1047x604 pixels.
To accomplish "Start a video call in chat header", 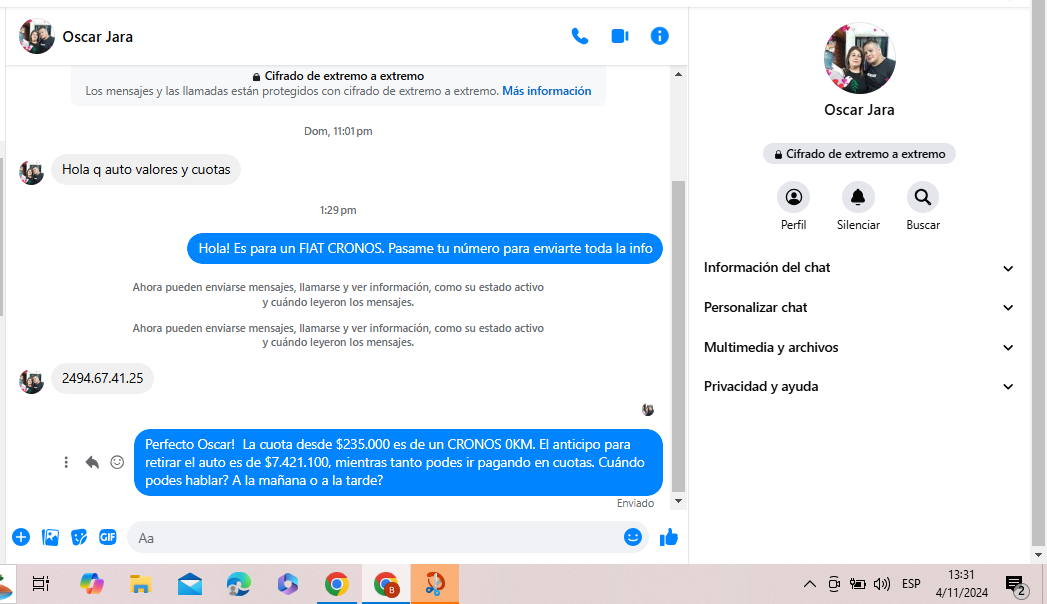I will 620,36.
